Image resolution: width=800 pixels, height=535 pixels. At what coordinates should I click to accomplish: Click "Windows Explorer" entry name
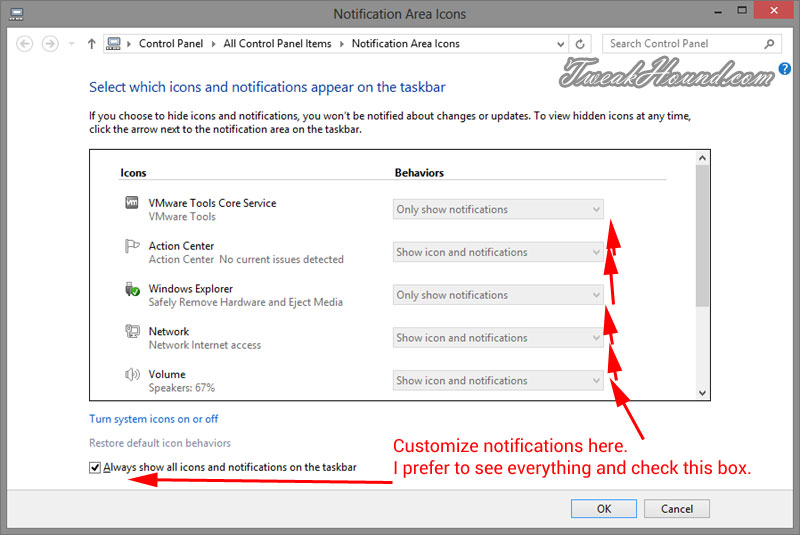pos(190,289)
